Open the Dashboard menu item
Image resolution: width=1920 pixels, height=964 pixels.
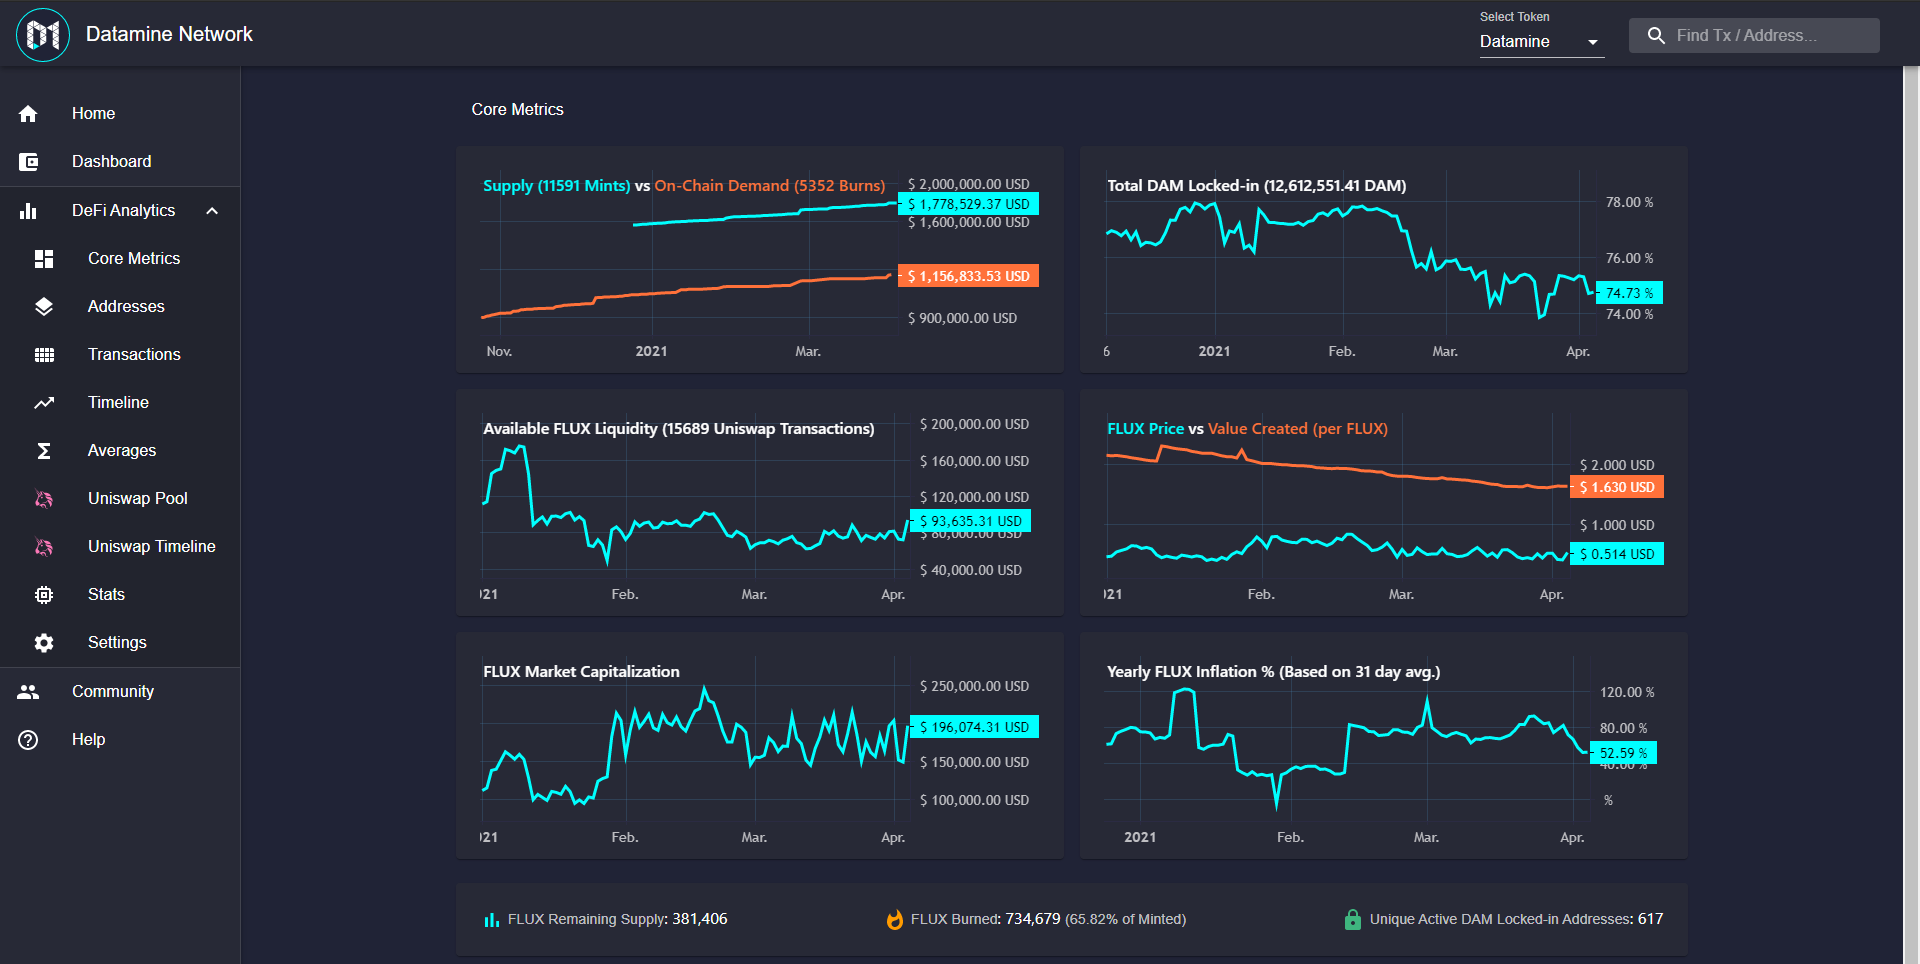[x=120, y=162]
